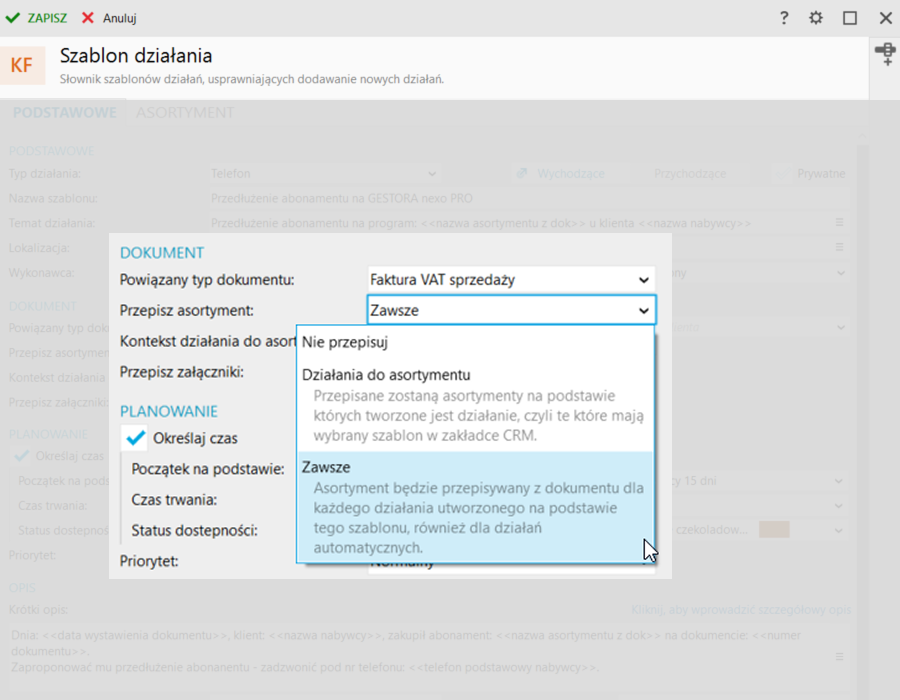This screenshot has width=900, height=700.
Task: Open help with the question mark icon
Action: click(x=784, y=18)
